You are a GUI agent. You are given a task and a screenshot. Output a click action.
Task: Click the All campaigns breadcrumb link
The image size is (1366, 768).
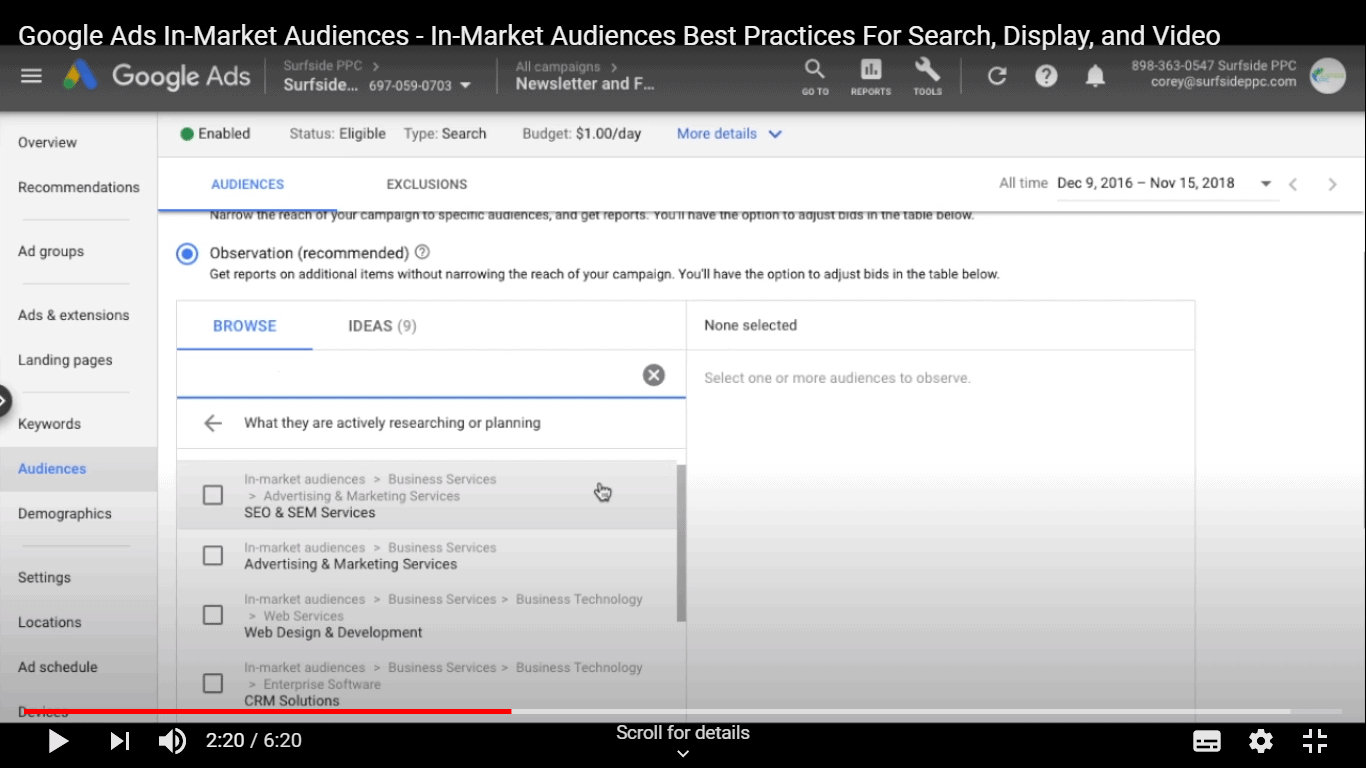(x=558, y=67)
